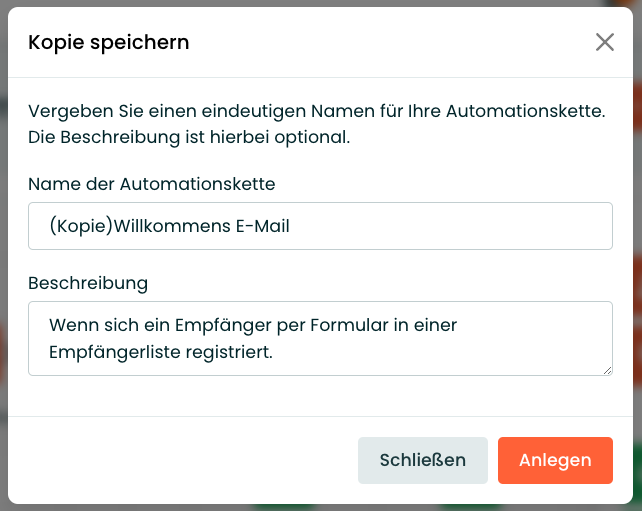Click the "Die Beschreibung ist hierbei optional" line

[189, 137]
